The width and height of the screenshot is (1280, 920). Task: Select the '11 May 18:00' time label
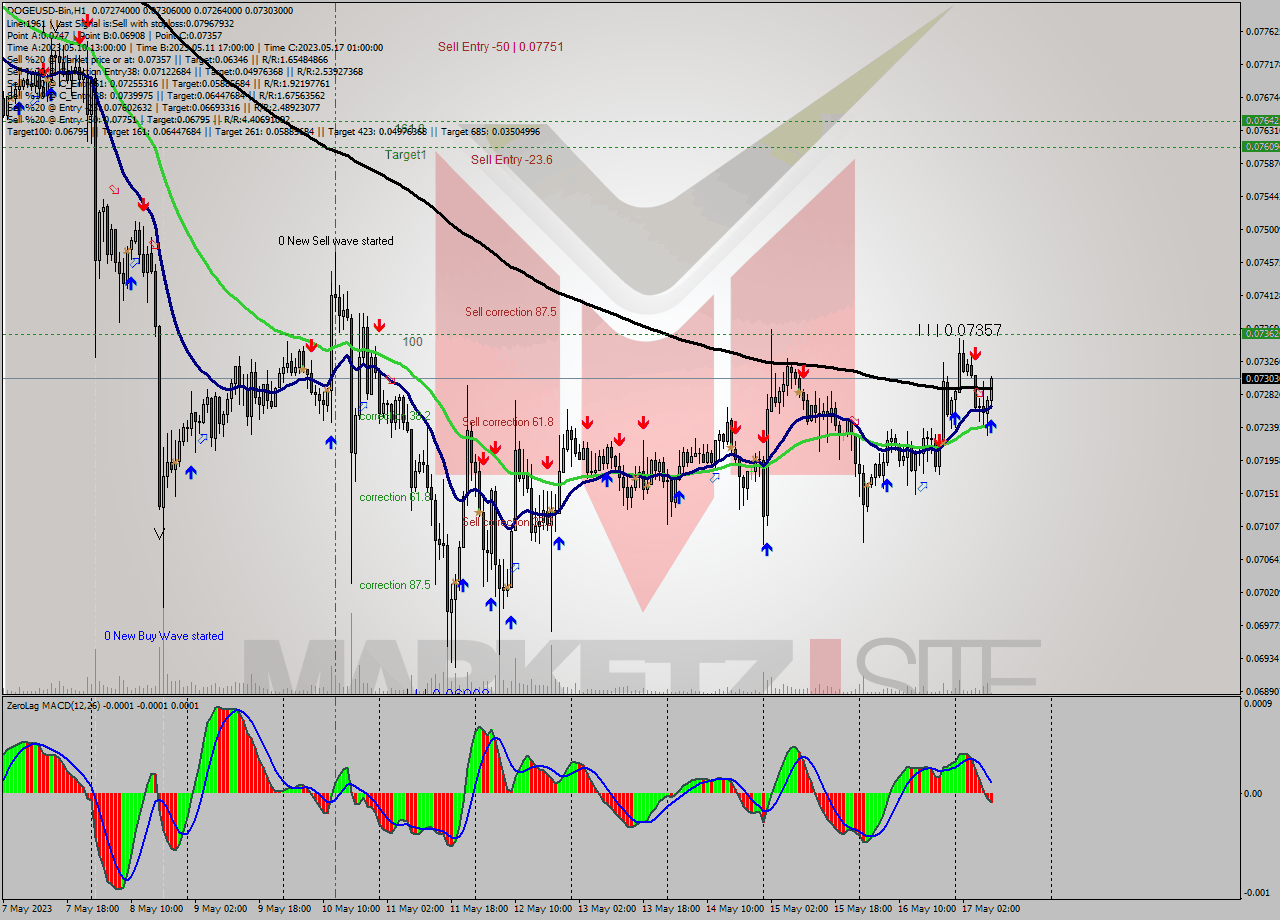[x=479, y=908]
